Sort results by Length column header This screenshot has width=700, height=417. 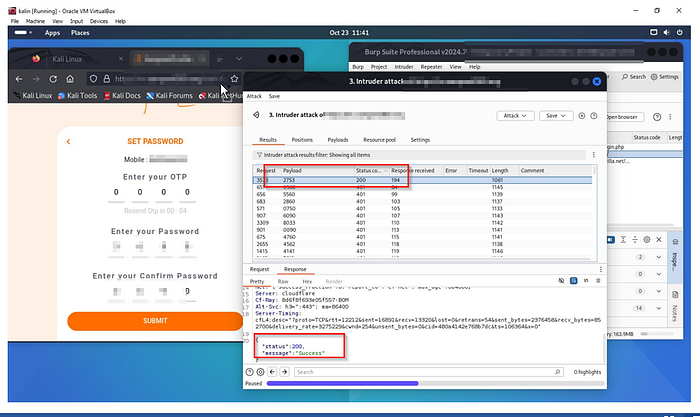pyautogui.click(x=504, y=171)
